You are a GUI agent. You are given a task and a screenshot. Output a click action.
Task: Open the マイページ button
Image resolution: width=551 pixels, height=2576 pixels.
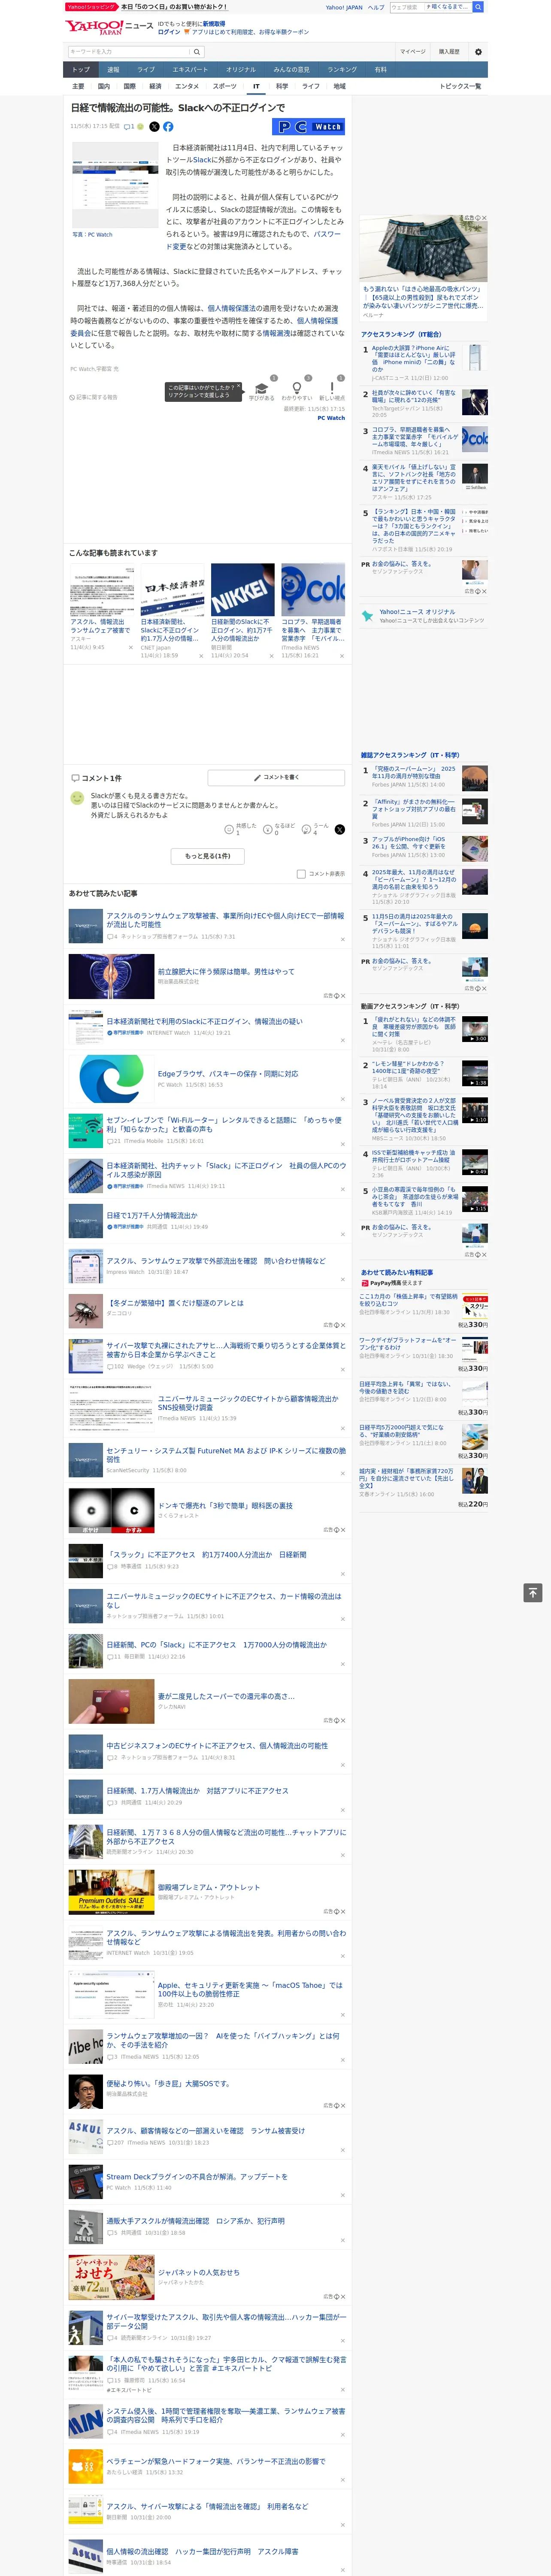(x=412, y=52)
